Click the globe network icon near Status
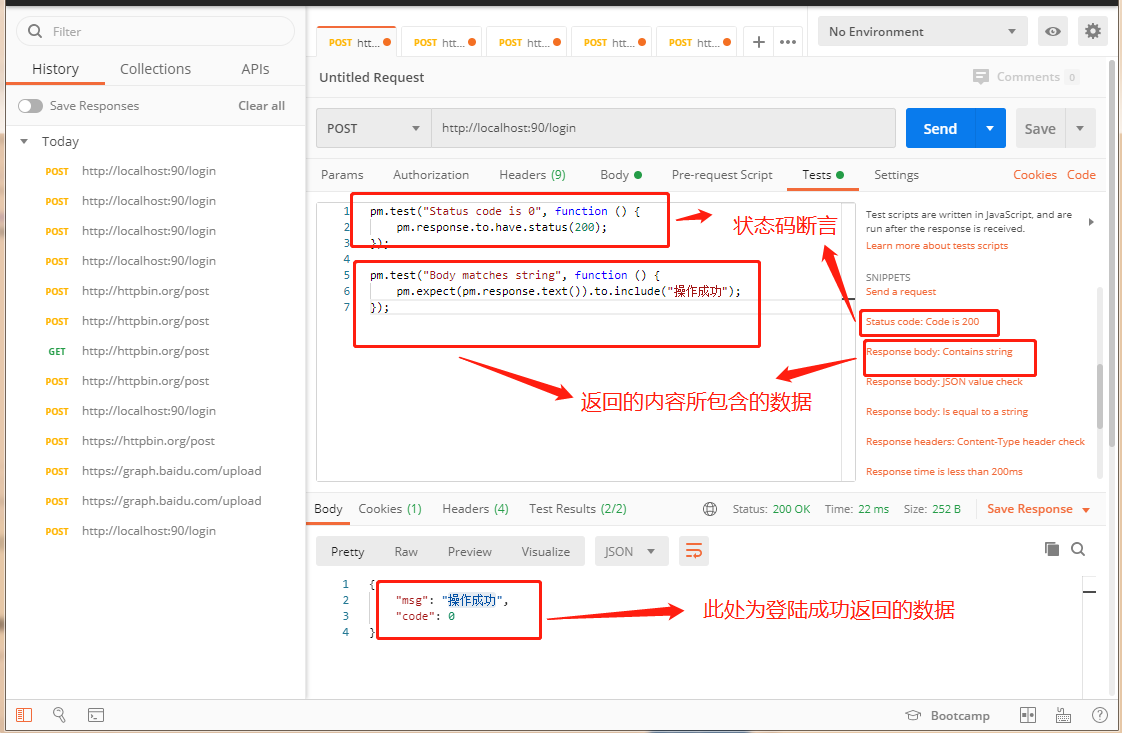Image resolution: width=1122 pixels, height=733 pixels. point(710,509)
